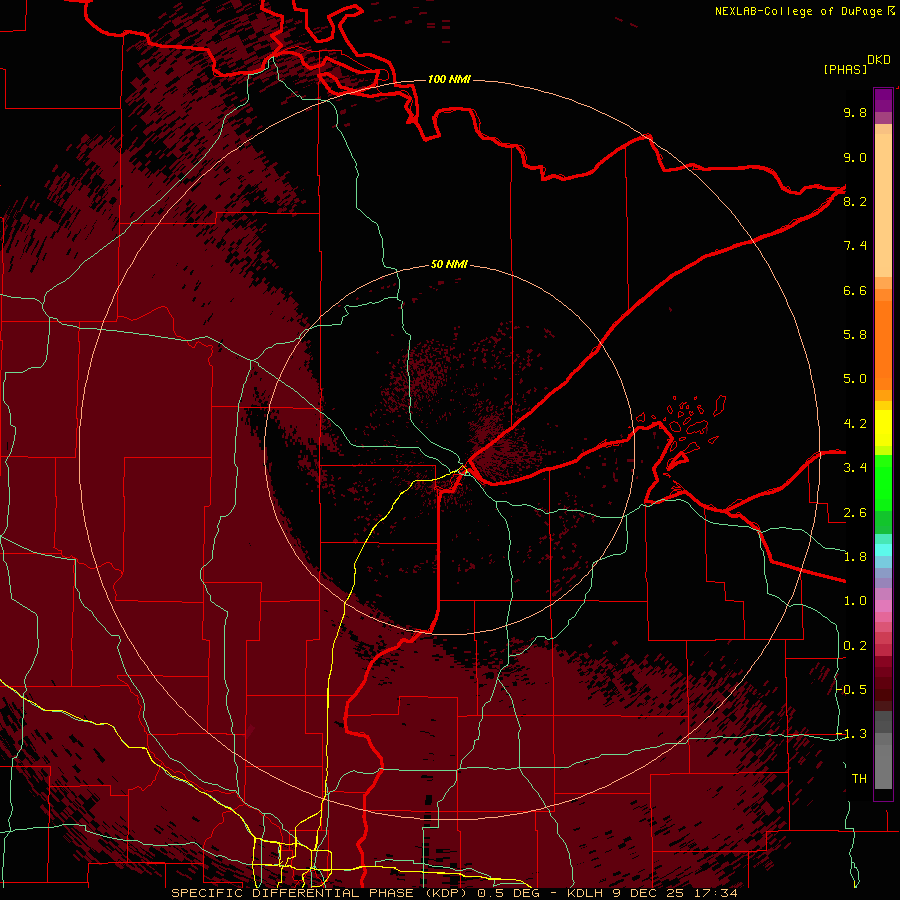Click the bright yellow band of color bar
The width and height of the screenshot is (900, 900).
tap(883, 428)
